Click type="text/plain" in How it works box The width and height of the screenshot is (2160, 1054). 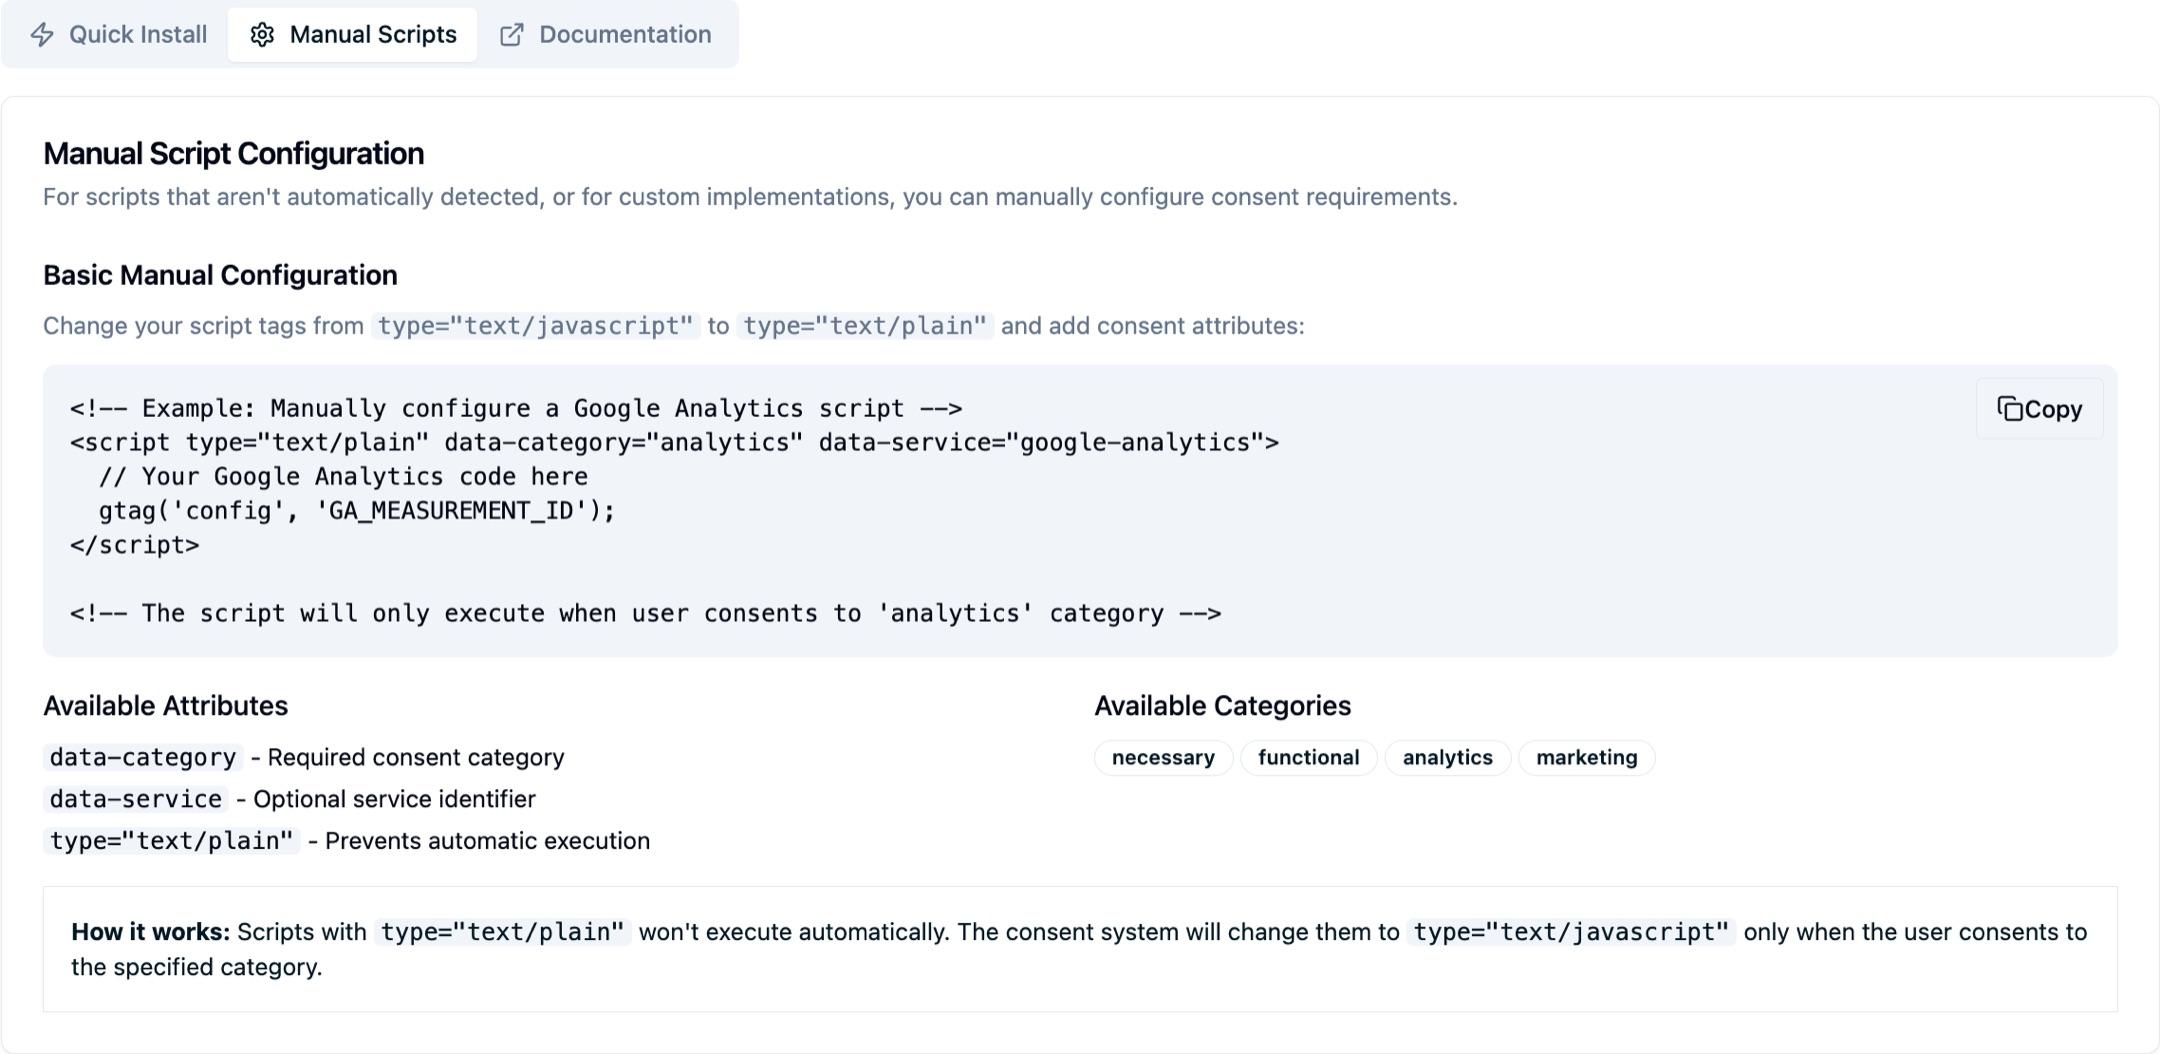[503, 932]
